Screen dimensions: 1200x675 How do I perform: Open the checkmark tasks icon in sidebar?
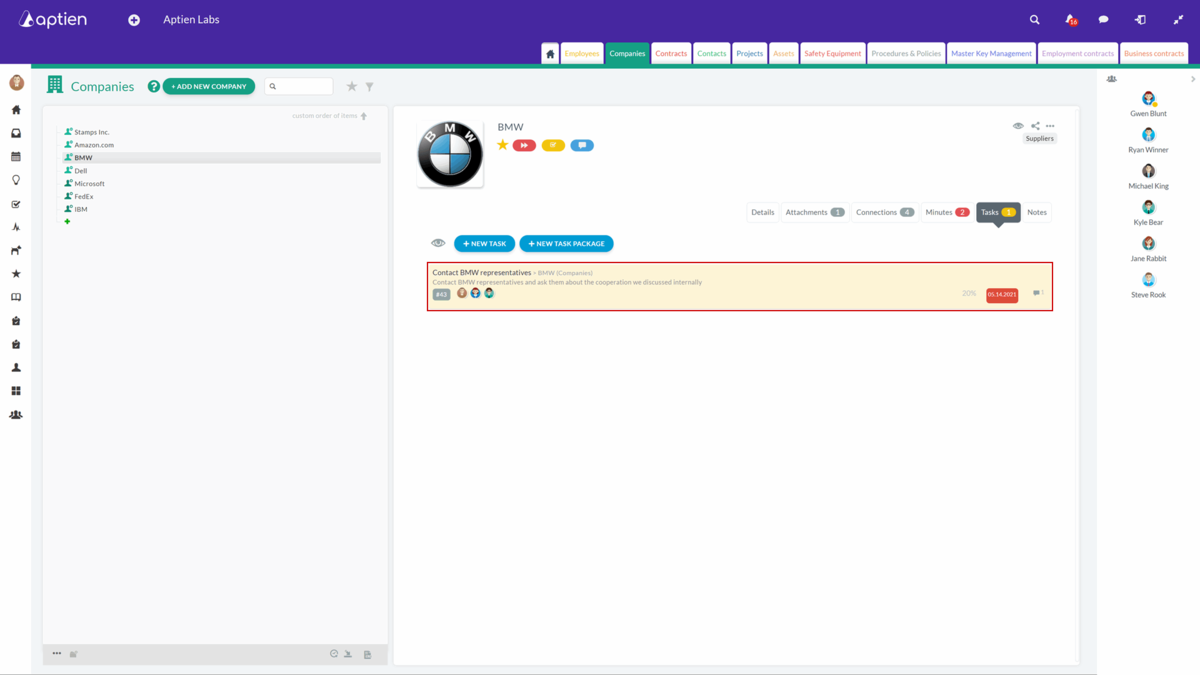pyautogui.click(x=16, y=204)
